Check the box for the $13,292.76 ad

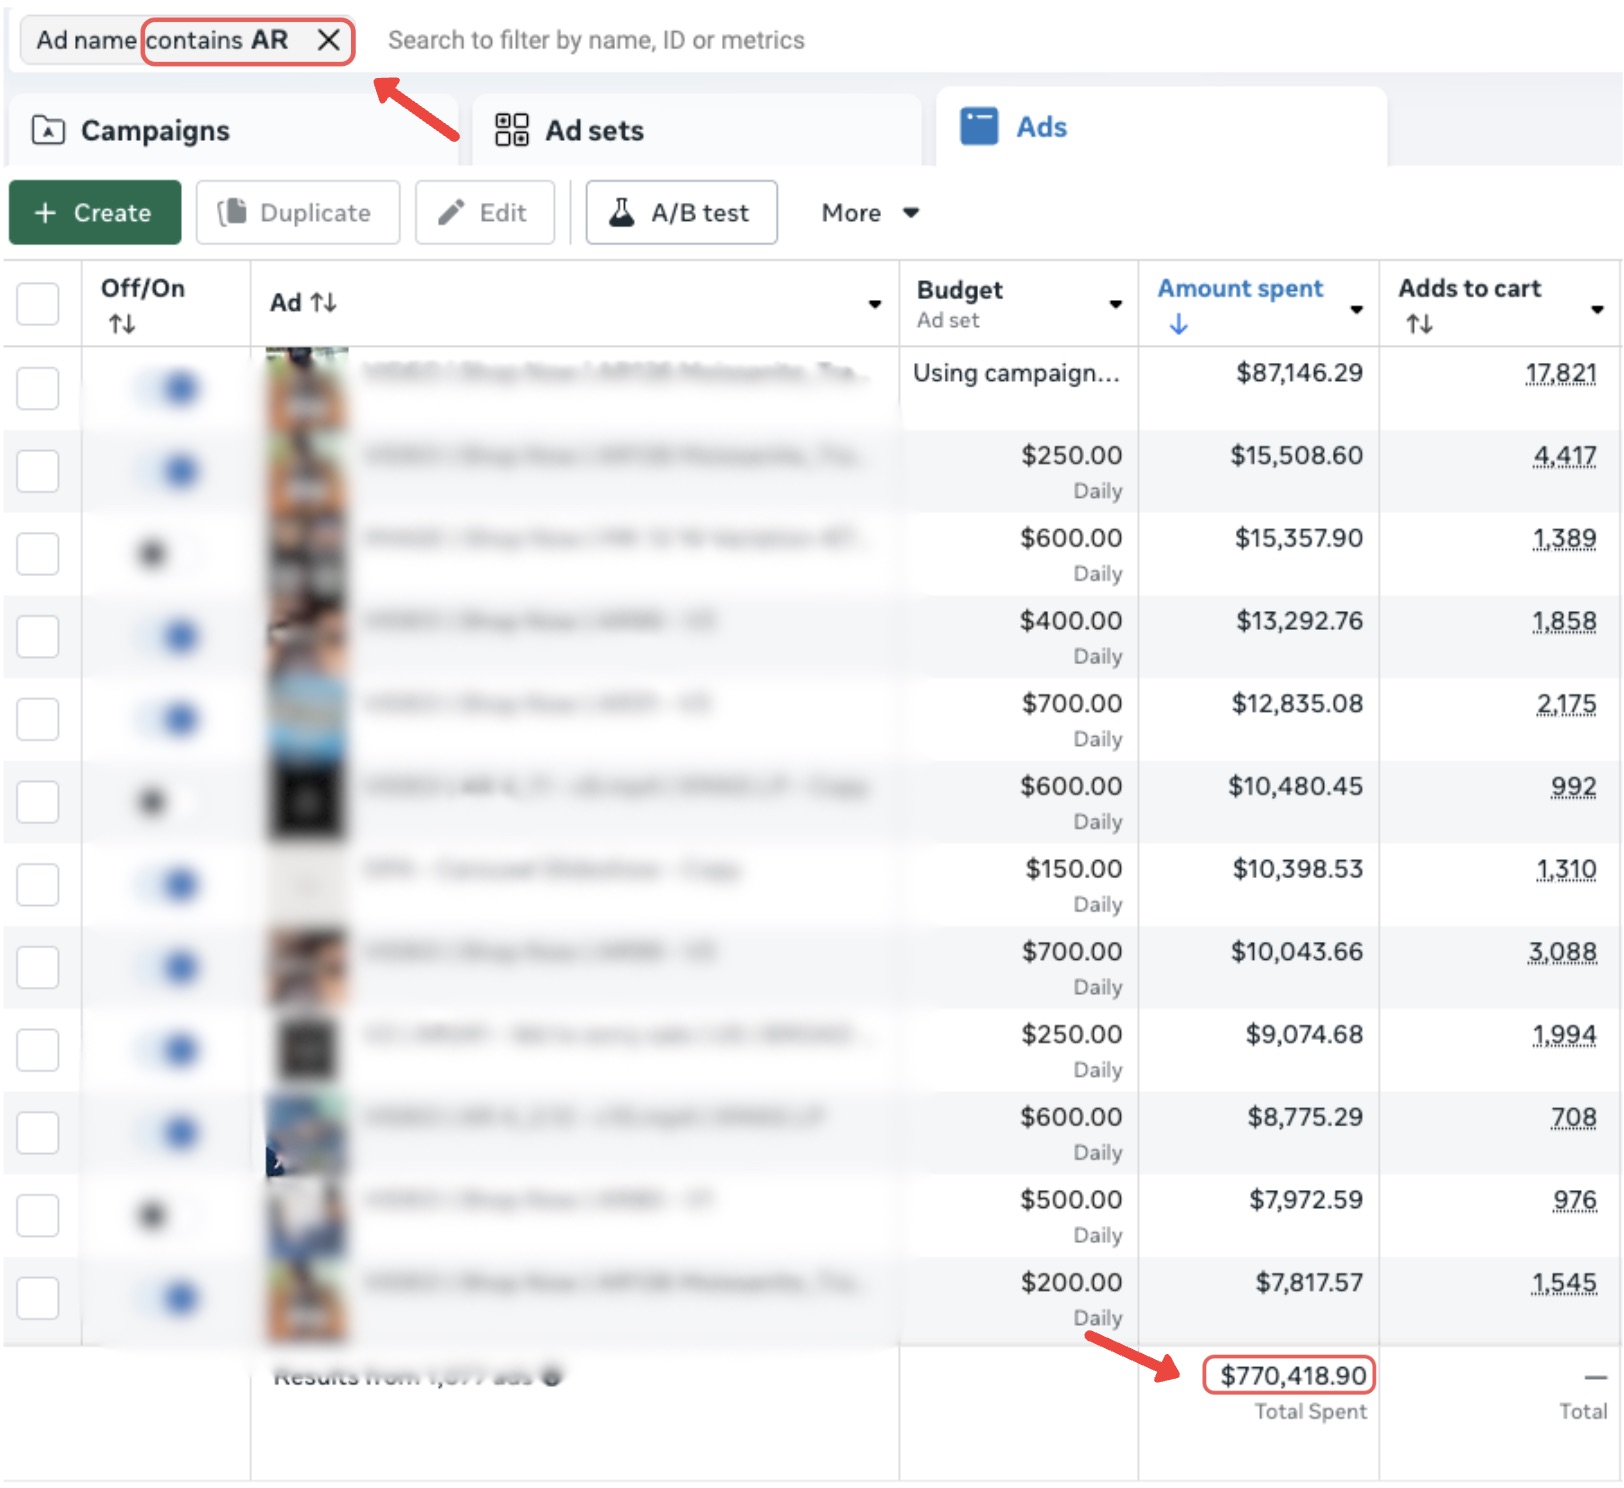38,636
